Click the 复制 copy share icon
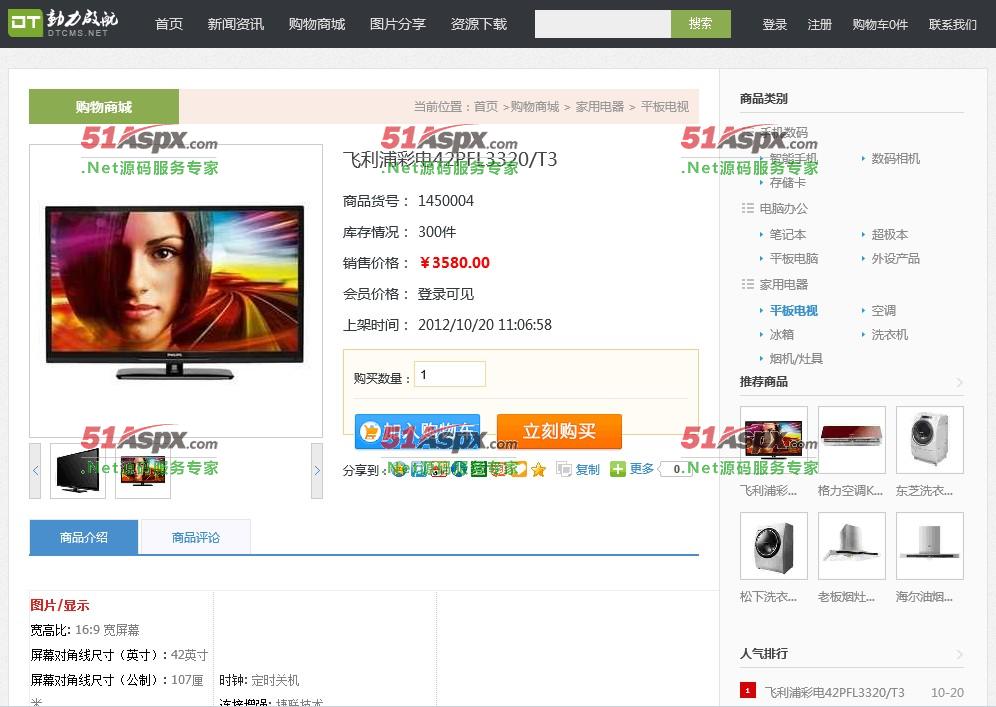 [x=578, y=469]
